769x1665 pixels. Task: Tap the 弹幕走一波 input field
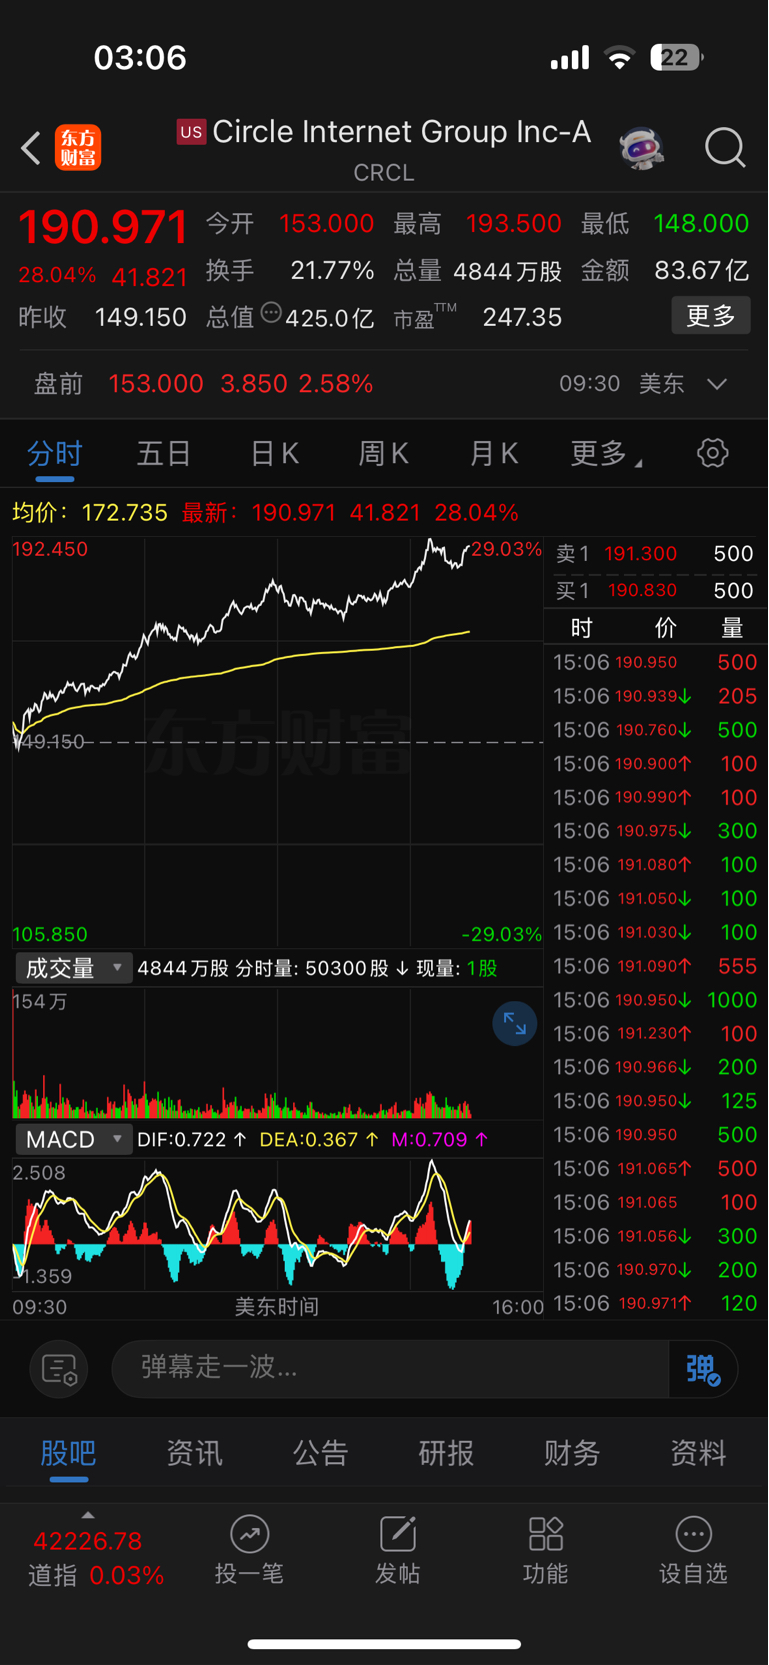click(x=390, y=1369)
